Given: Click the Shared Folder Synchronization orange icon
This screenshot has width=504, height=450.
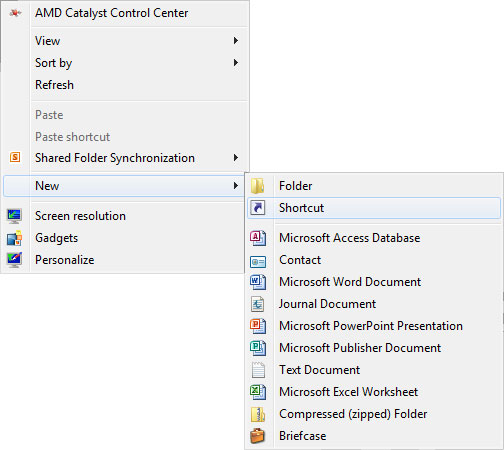Looking at the screenshot, I should [x=15, y=157].
